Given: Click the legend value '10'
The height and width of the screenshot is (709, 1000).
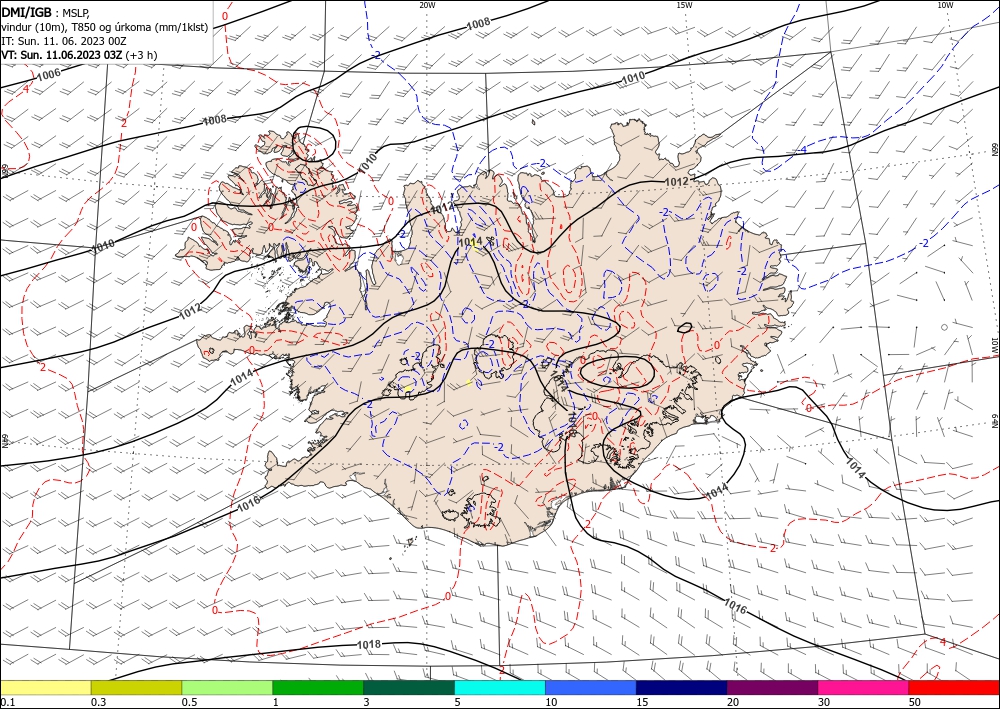Looking at the screenshot, I should (x=551, y=702).
